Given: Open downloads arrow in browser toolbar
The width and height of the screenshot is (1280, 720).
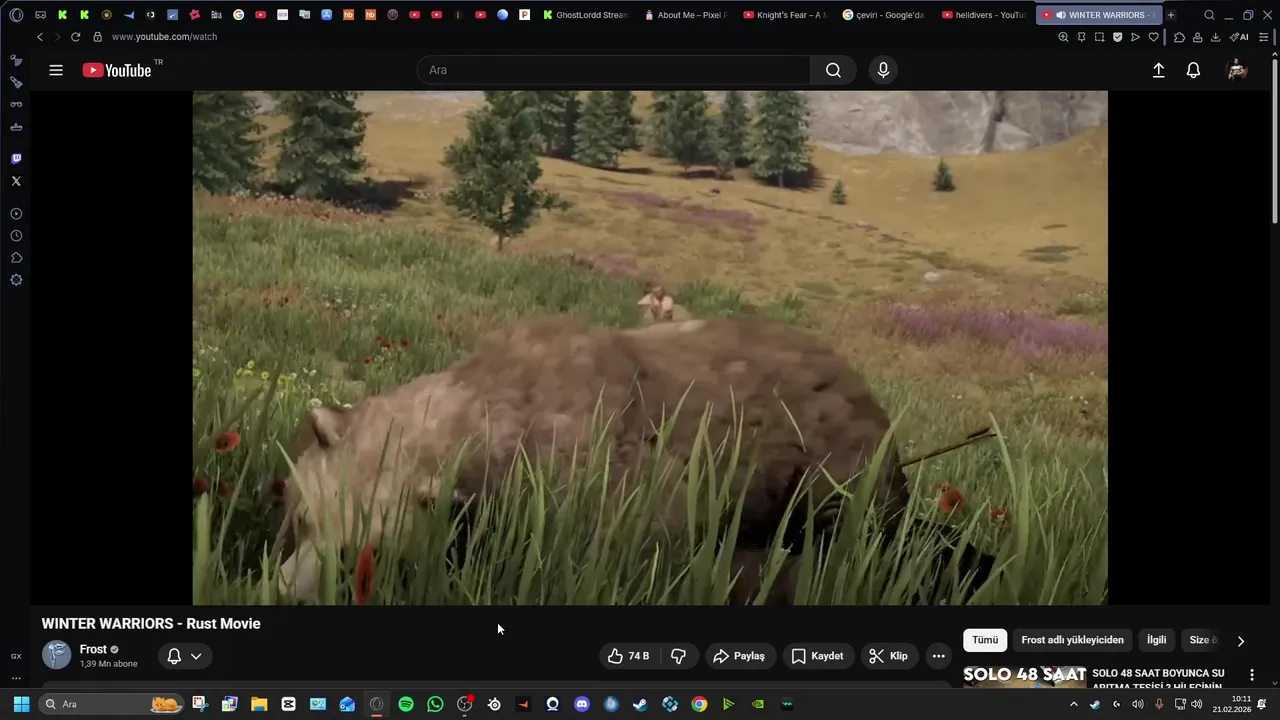Looking at the screenshot, I should [x=1215, y=37].
